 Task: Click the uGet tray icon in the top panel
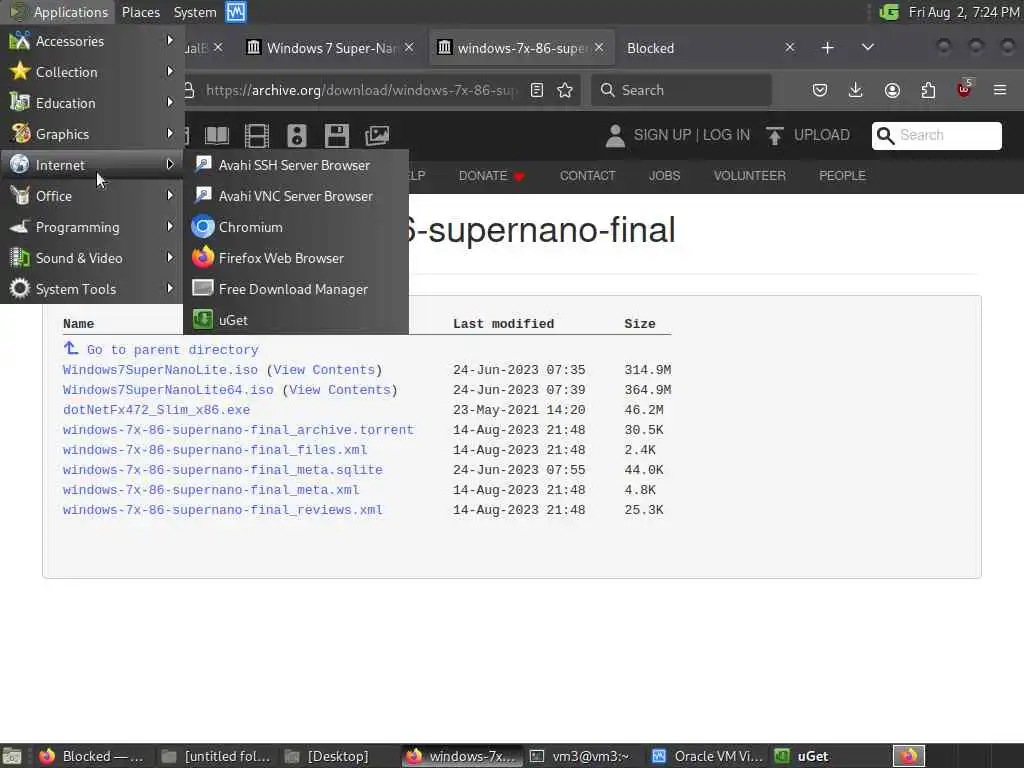tap(889, 12)
